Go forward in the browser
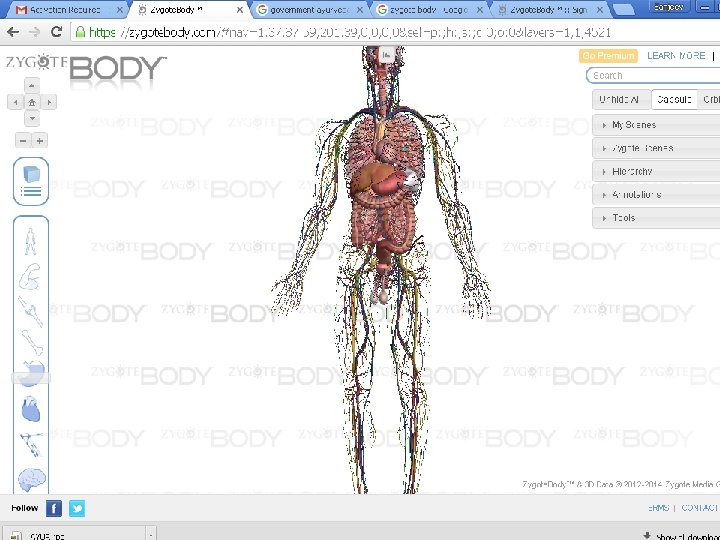Screen dimensions: 720x540 point(34,32)
